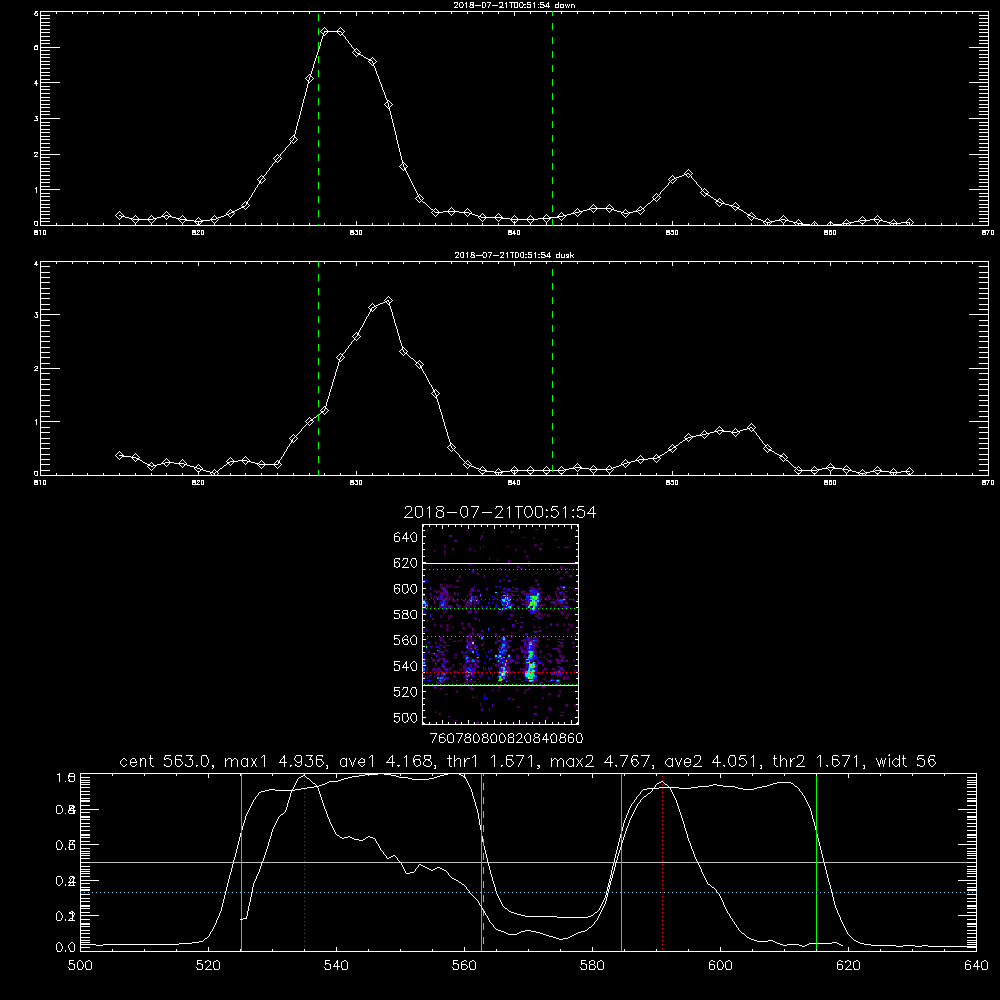
Task: Click the dotted horizontal threshold line in bottom plot
Action: point(528,892)
